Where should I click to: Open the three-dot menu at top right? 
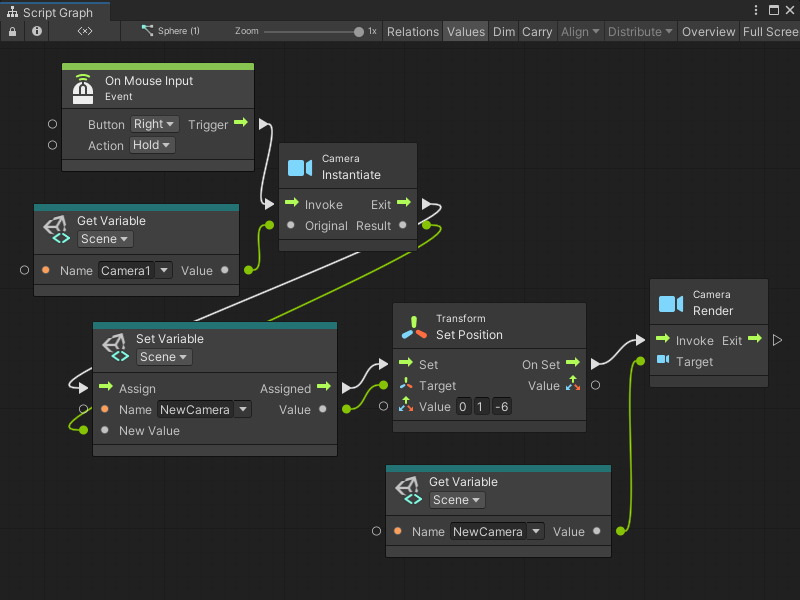point(758,9)
